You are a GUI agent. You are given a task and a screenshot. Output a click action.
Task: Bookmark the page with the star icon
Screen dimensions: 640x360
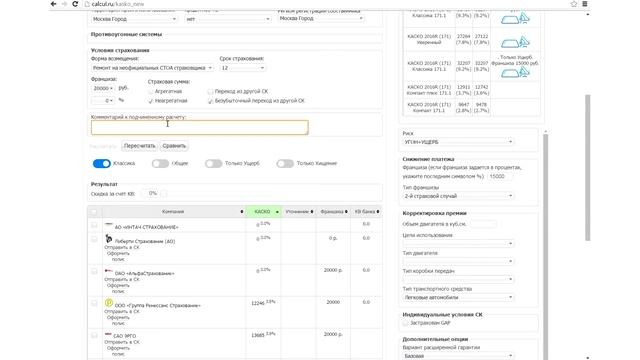click(x=574, y=4)
